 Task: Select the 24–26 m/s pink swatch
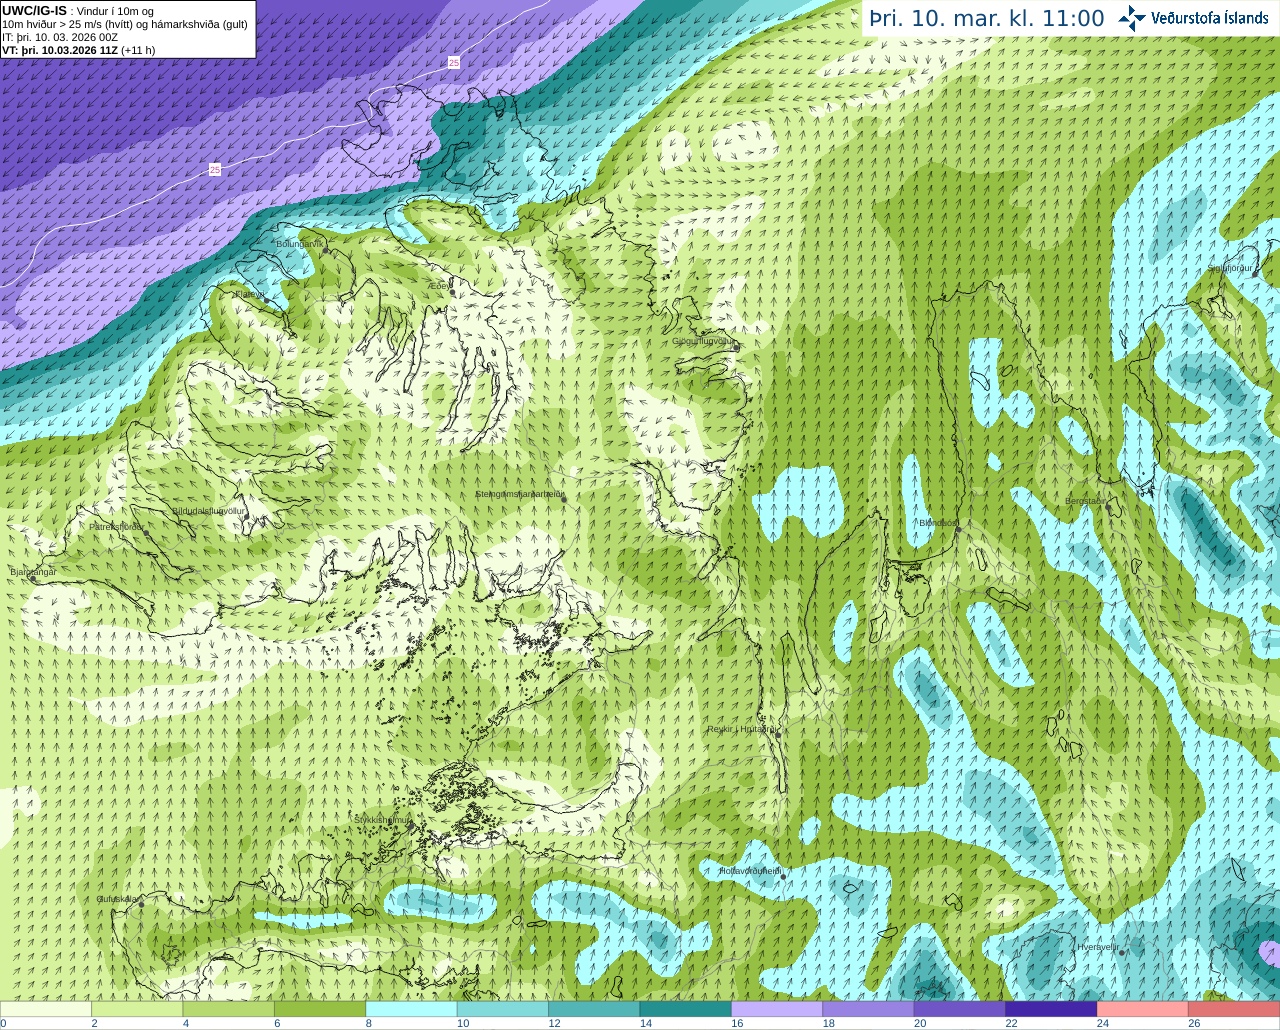(x=1142, y=1009)
